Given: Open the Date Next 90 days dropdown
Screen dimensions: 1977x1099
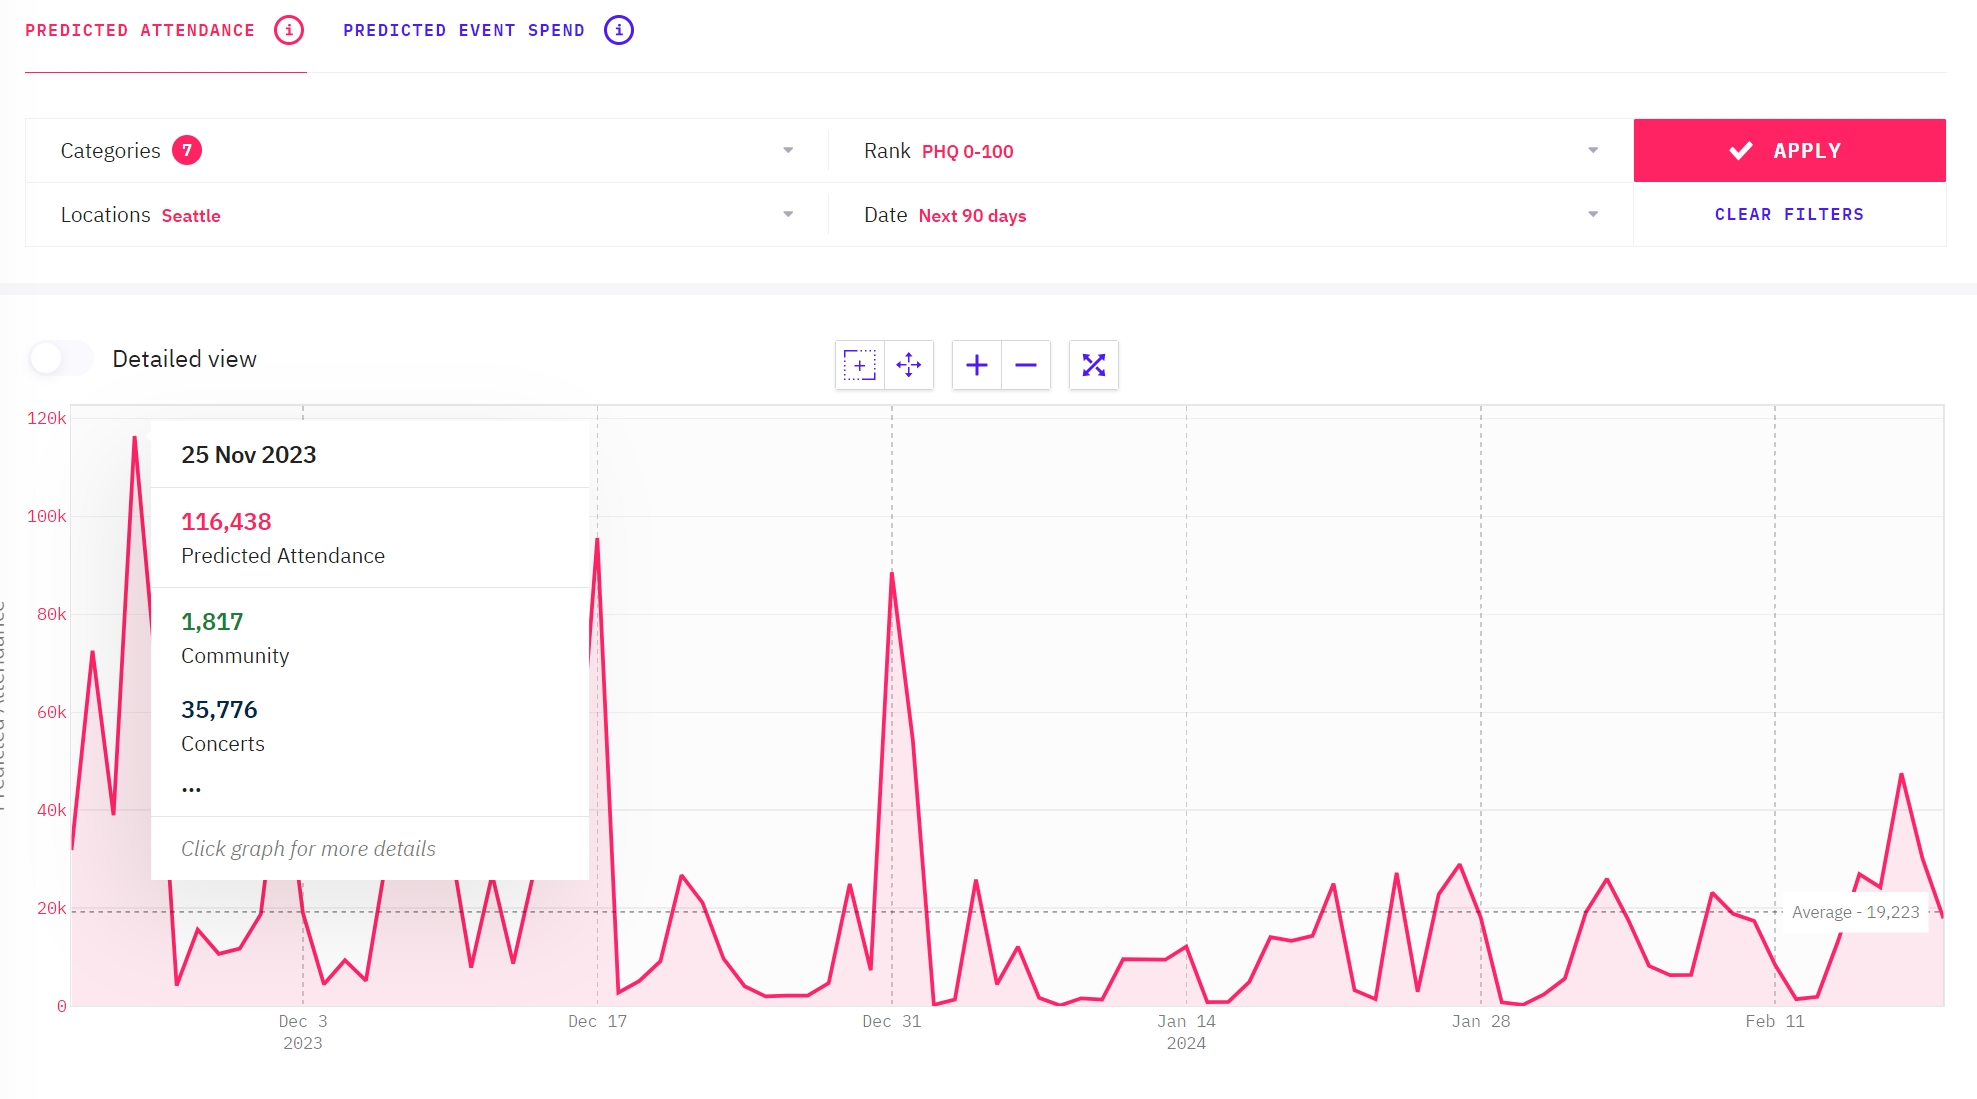Looking at the screenshot, I should [x=1593, y=214].
